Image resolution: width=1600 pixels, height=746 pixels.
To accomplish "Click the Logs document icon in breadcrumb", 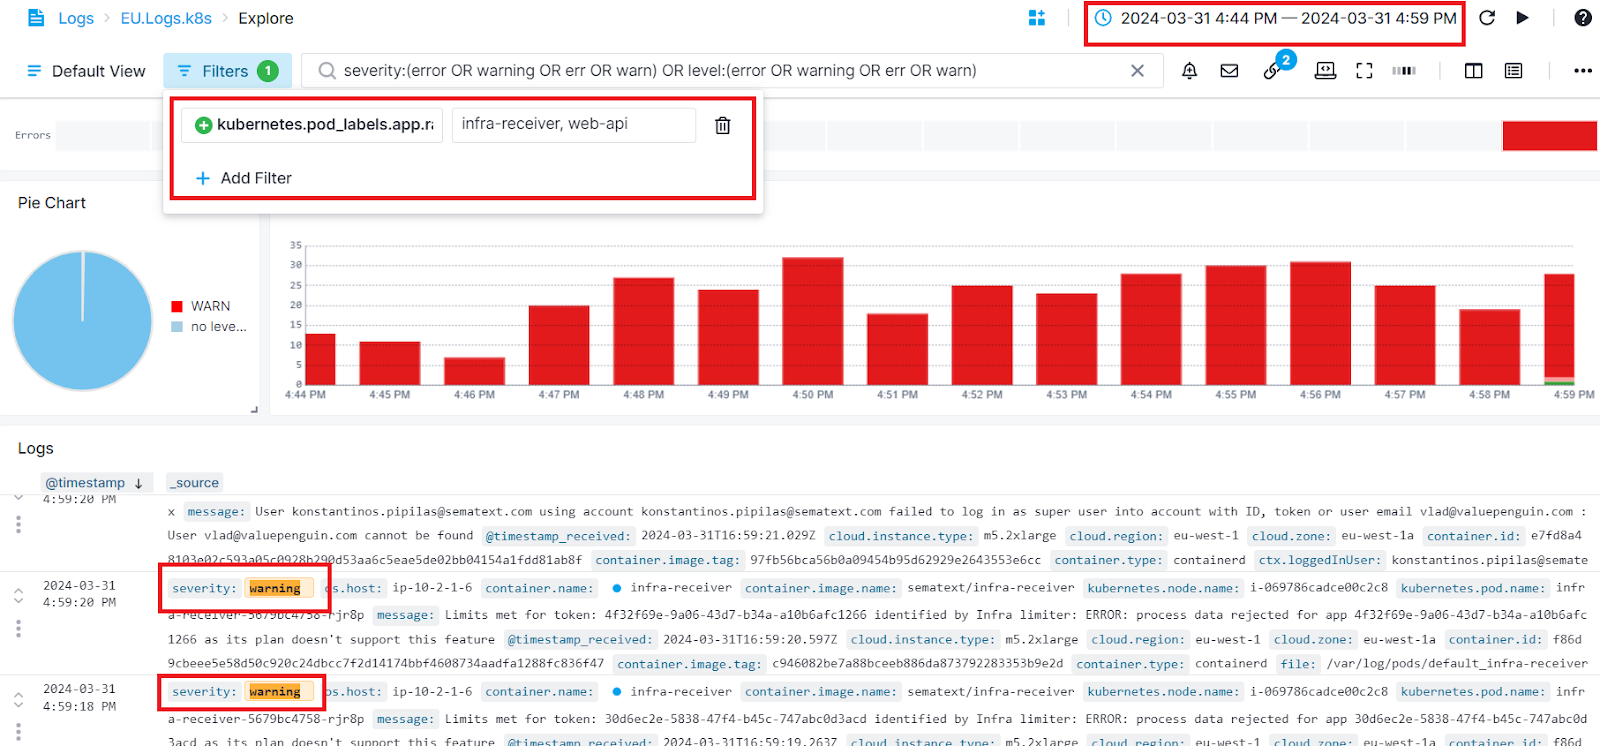I will click(36, 18).
